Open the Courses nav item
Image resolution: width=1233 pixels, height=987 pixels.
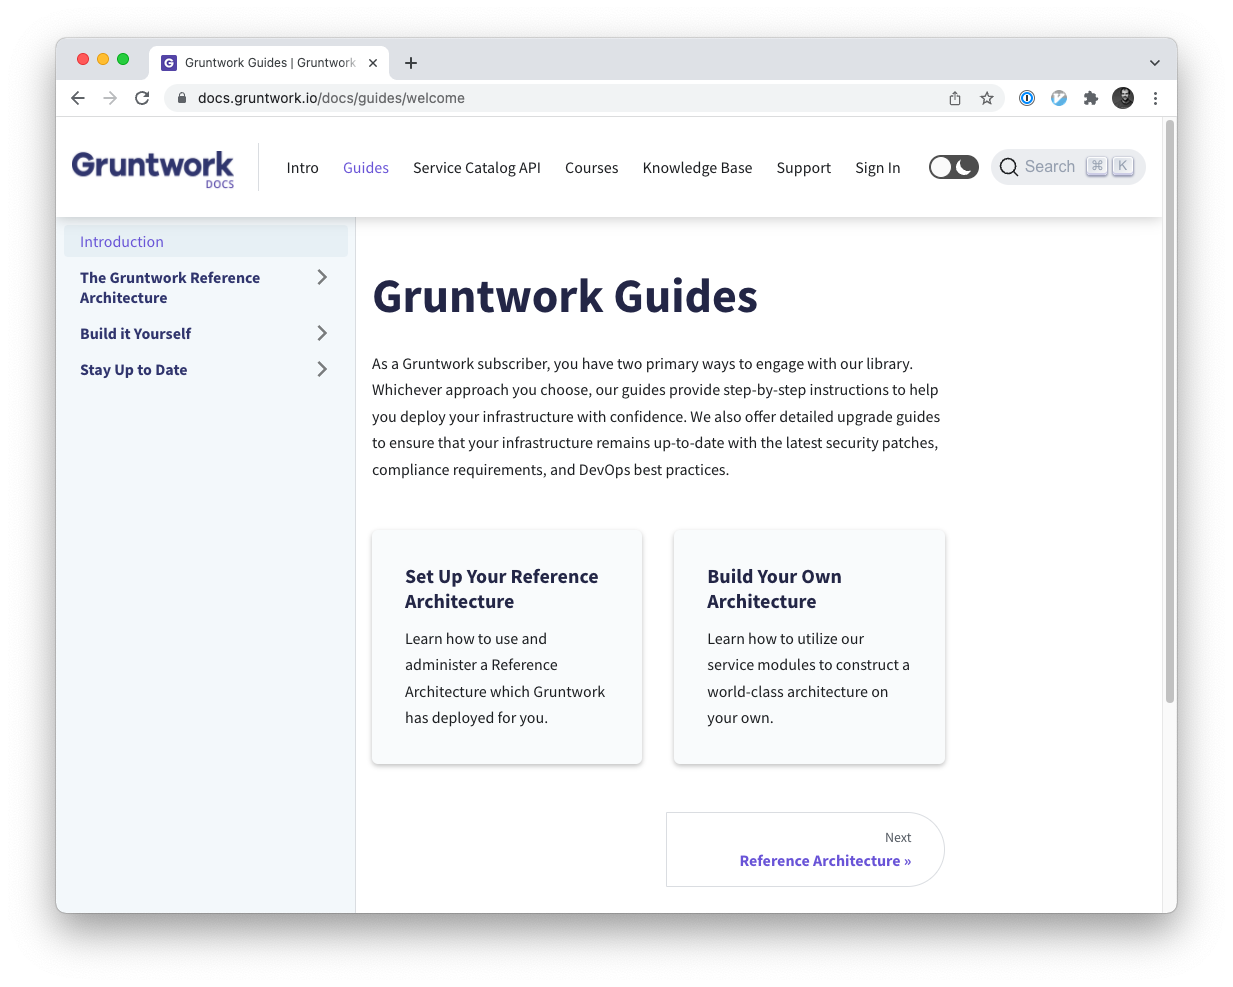(x=592, y=168)
